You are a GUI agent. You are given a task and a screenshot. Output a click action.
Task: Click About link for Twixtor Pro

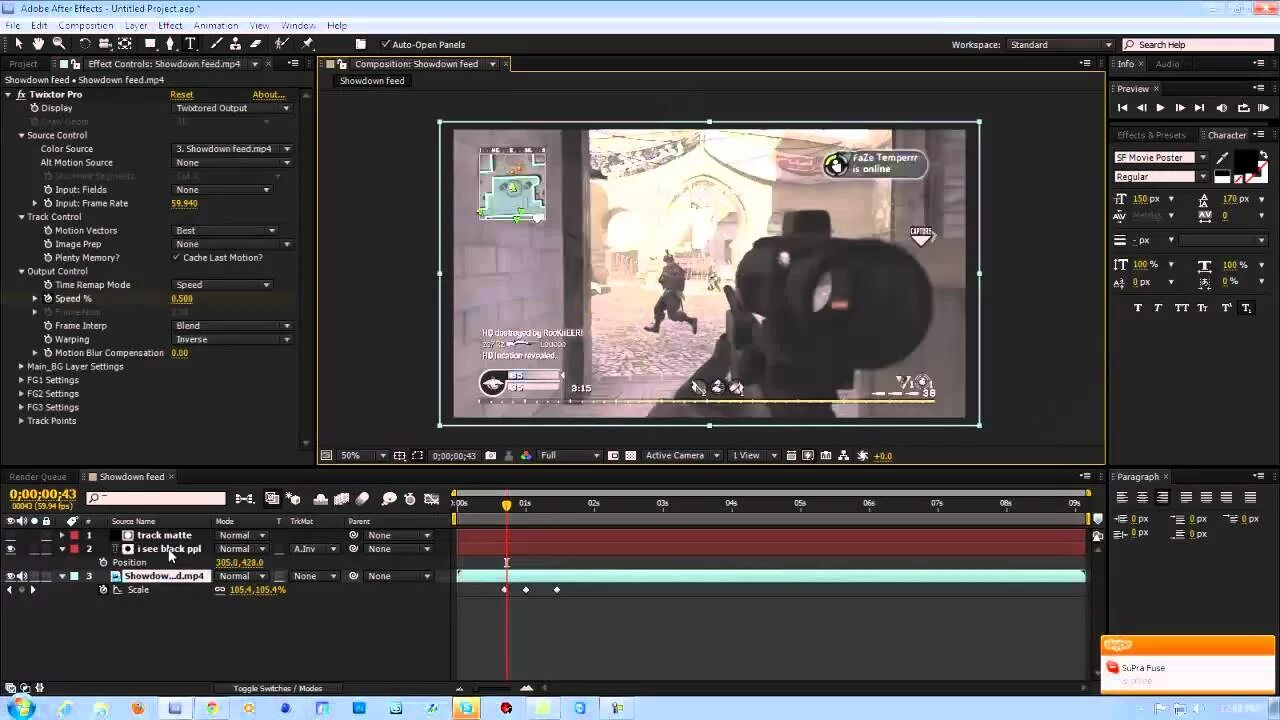coord(268,95)
